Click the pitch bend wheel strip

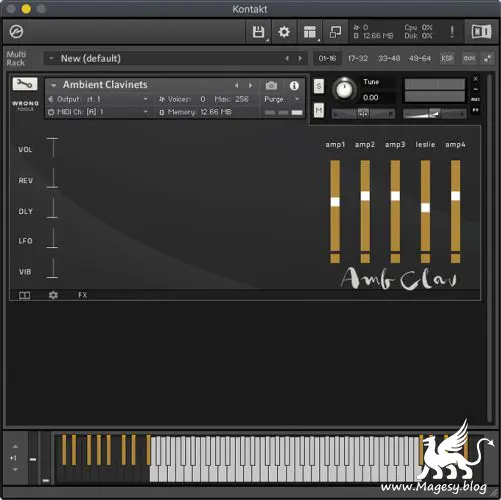[33, 458]
